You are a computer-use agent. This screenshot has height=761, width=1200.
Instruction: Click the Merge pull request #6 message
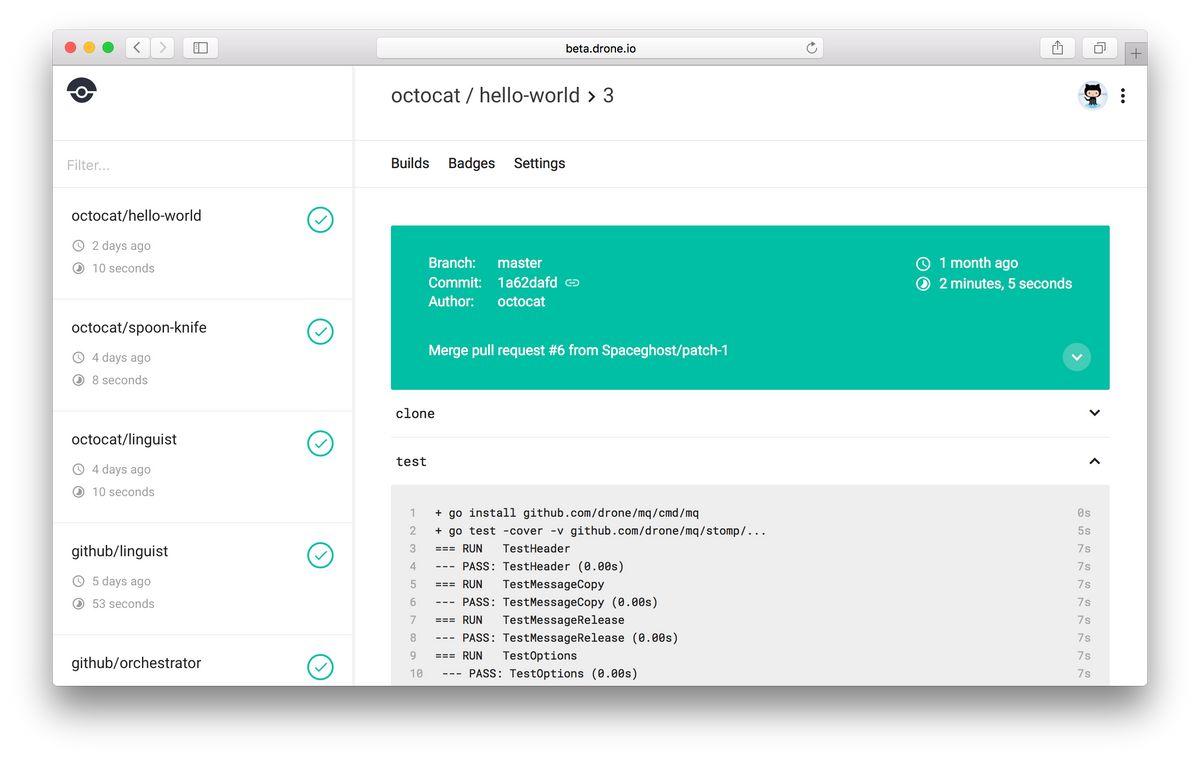tap(578, 351)
